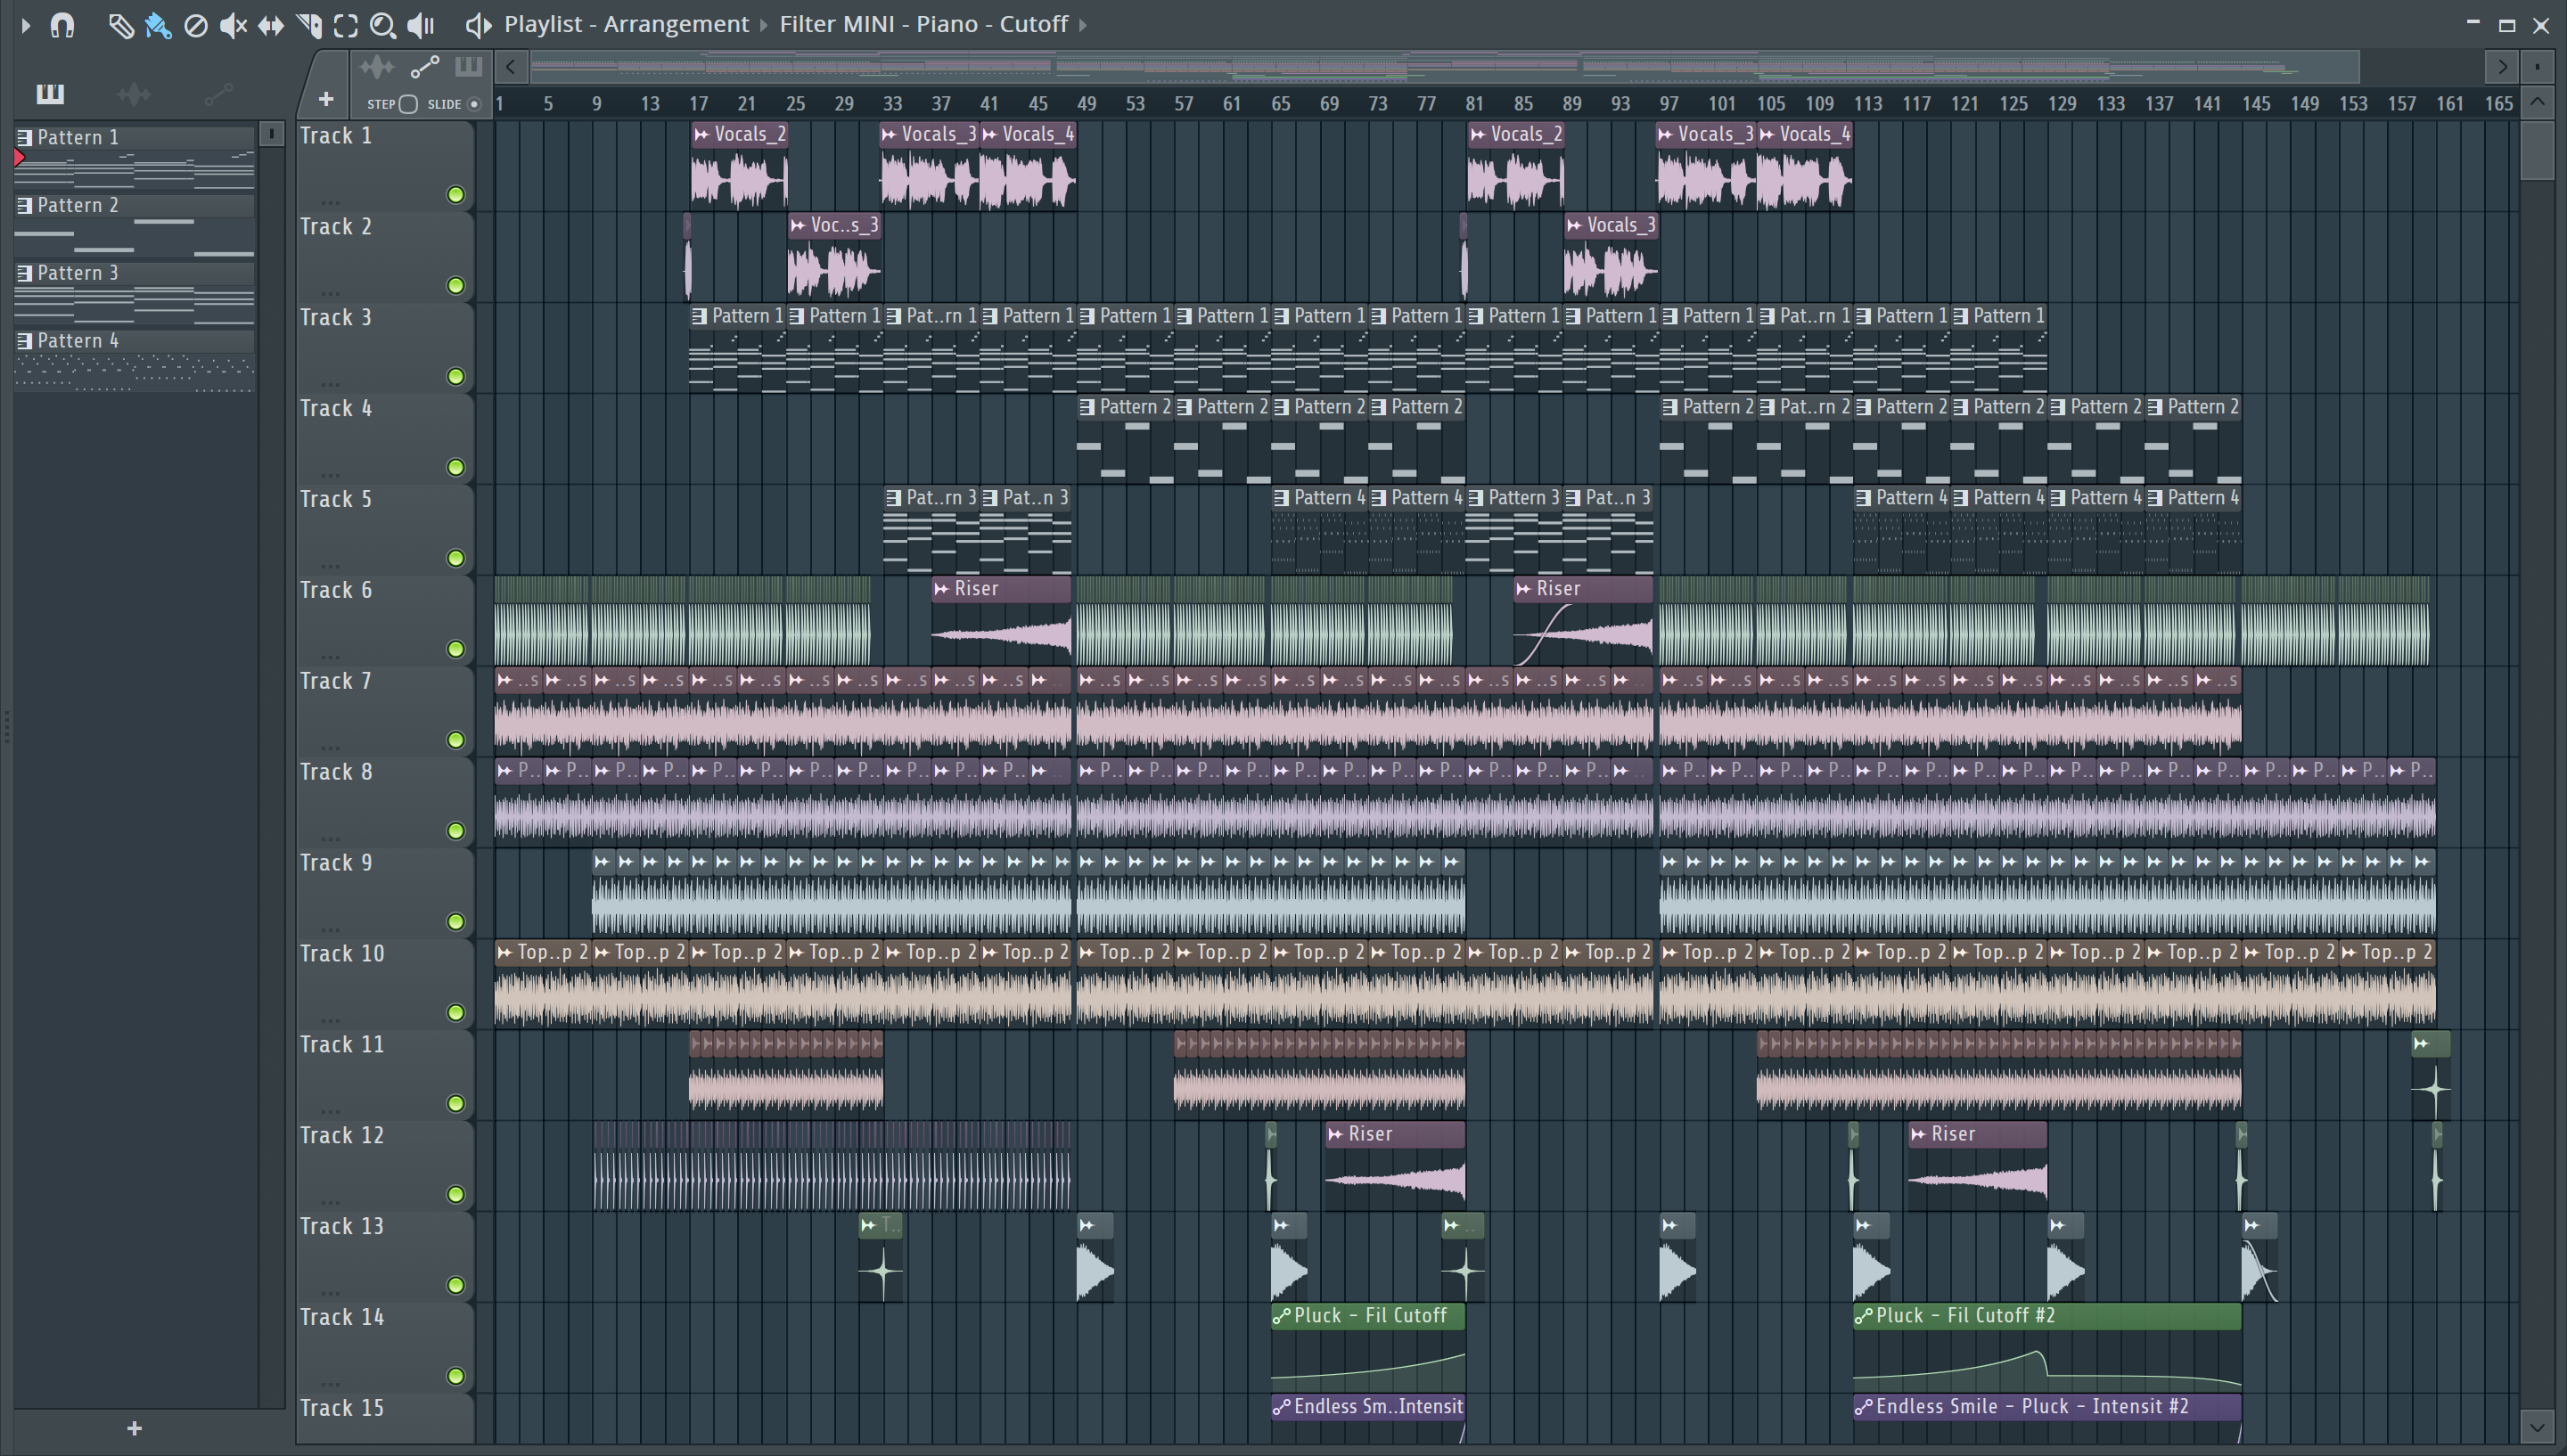This screenshot has width=2567, height=1456.
Task: Open the Playlist - Arrangement breadcrumb
Action: (626, 24)
